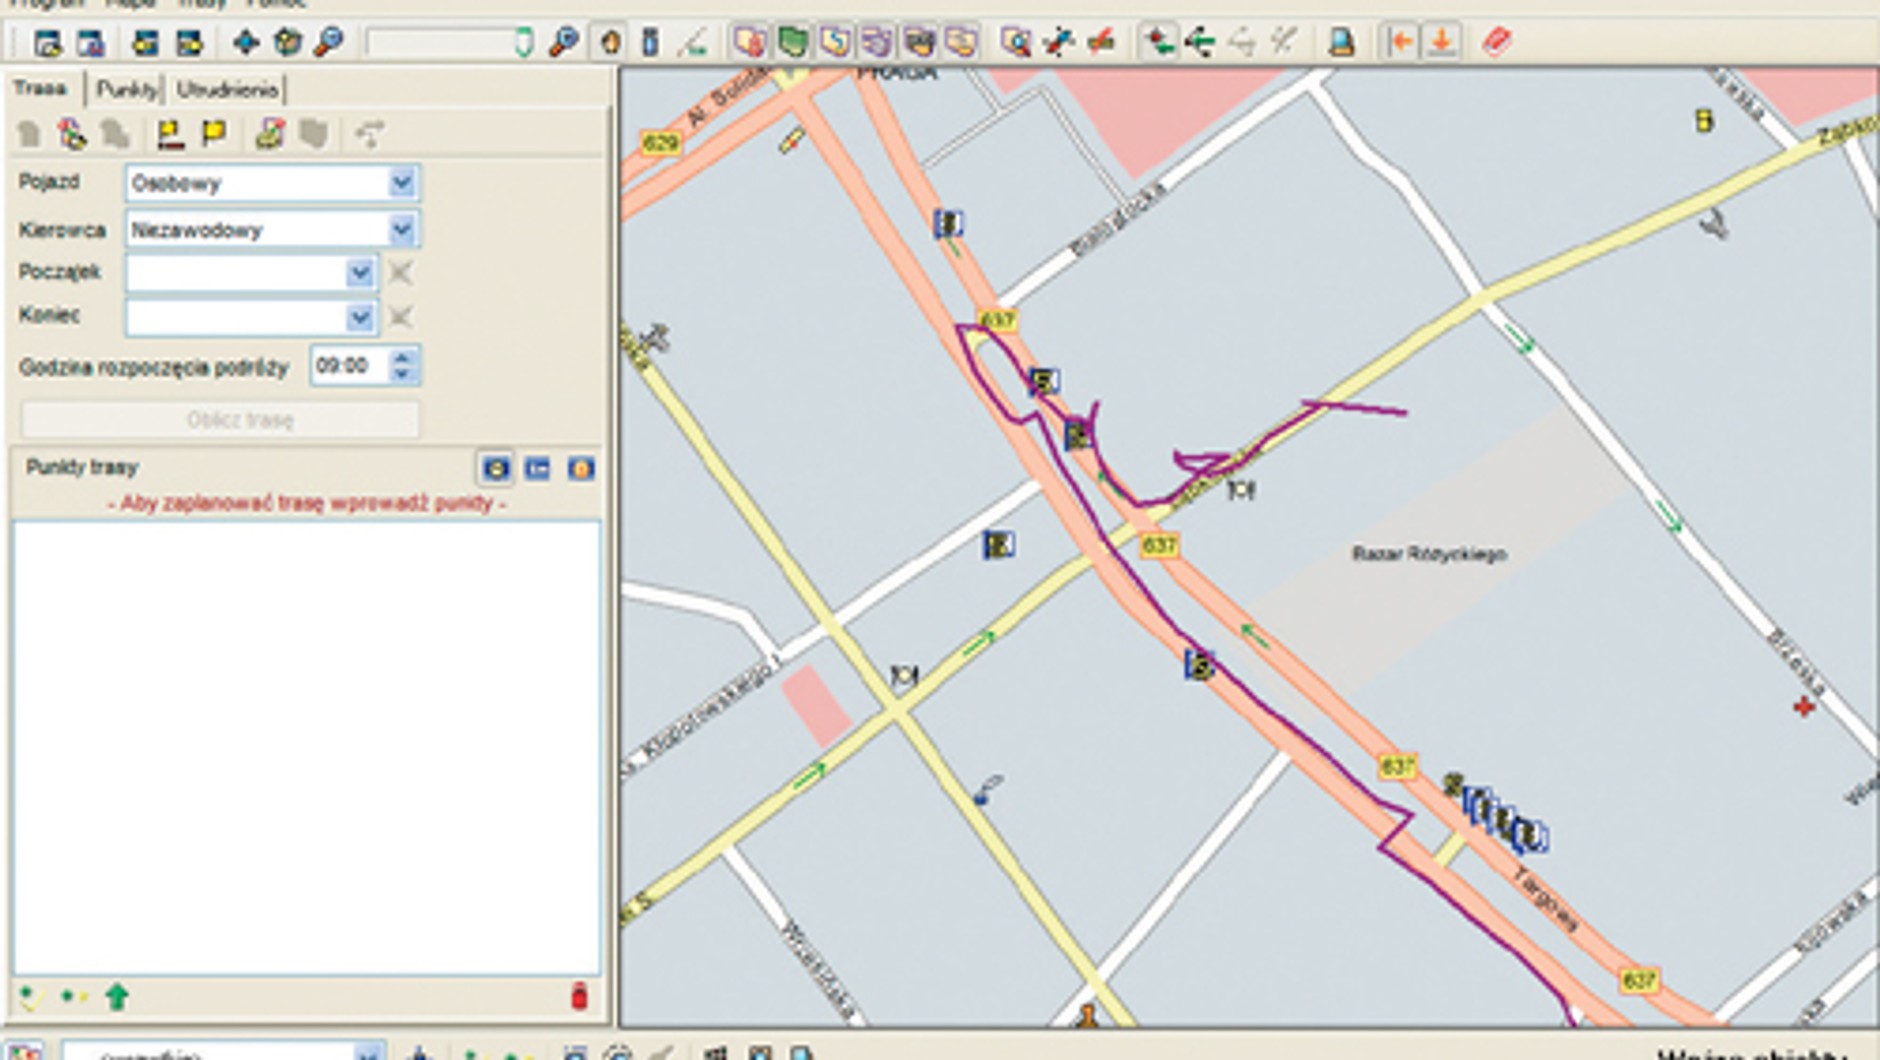
Task: Decrease the travel start time with down arrow
Action: click(402, 375)
